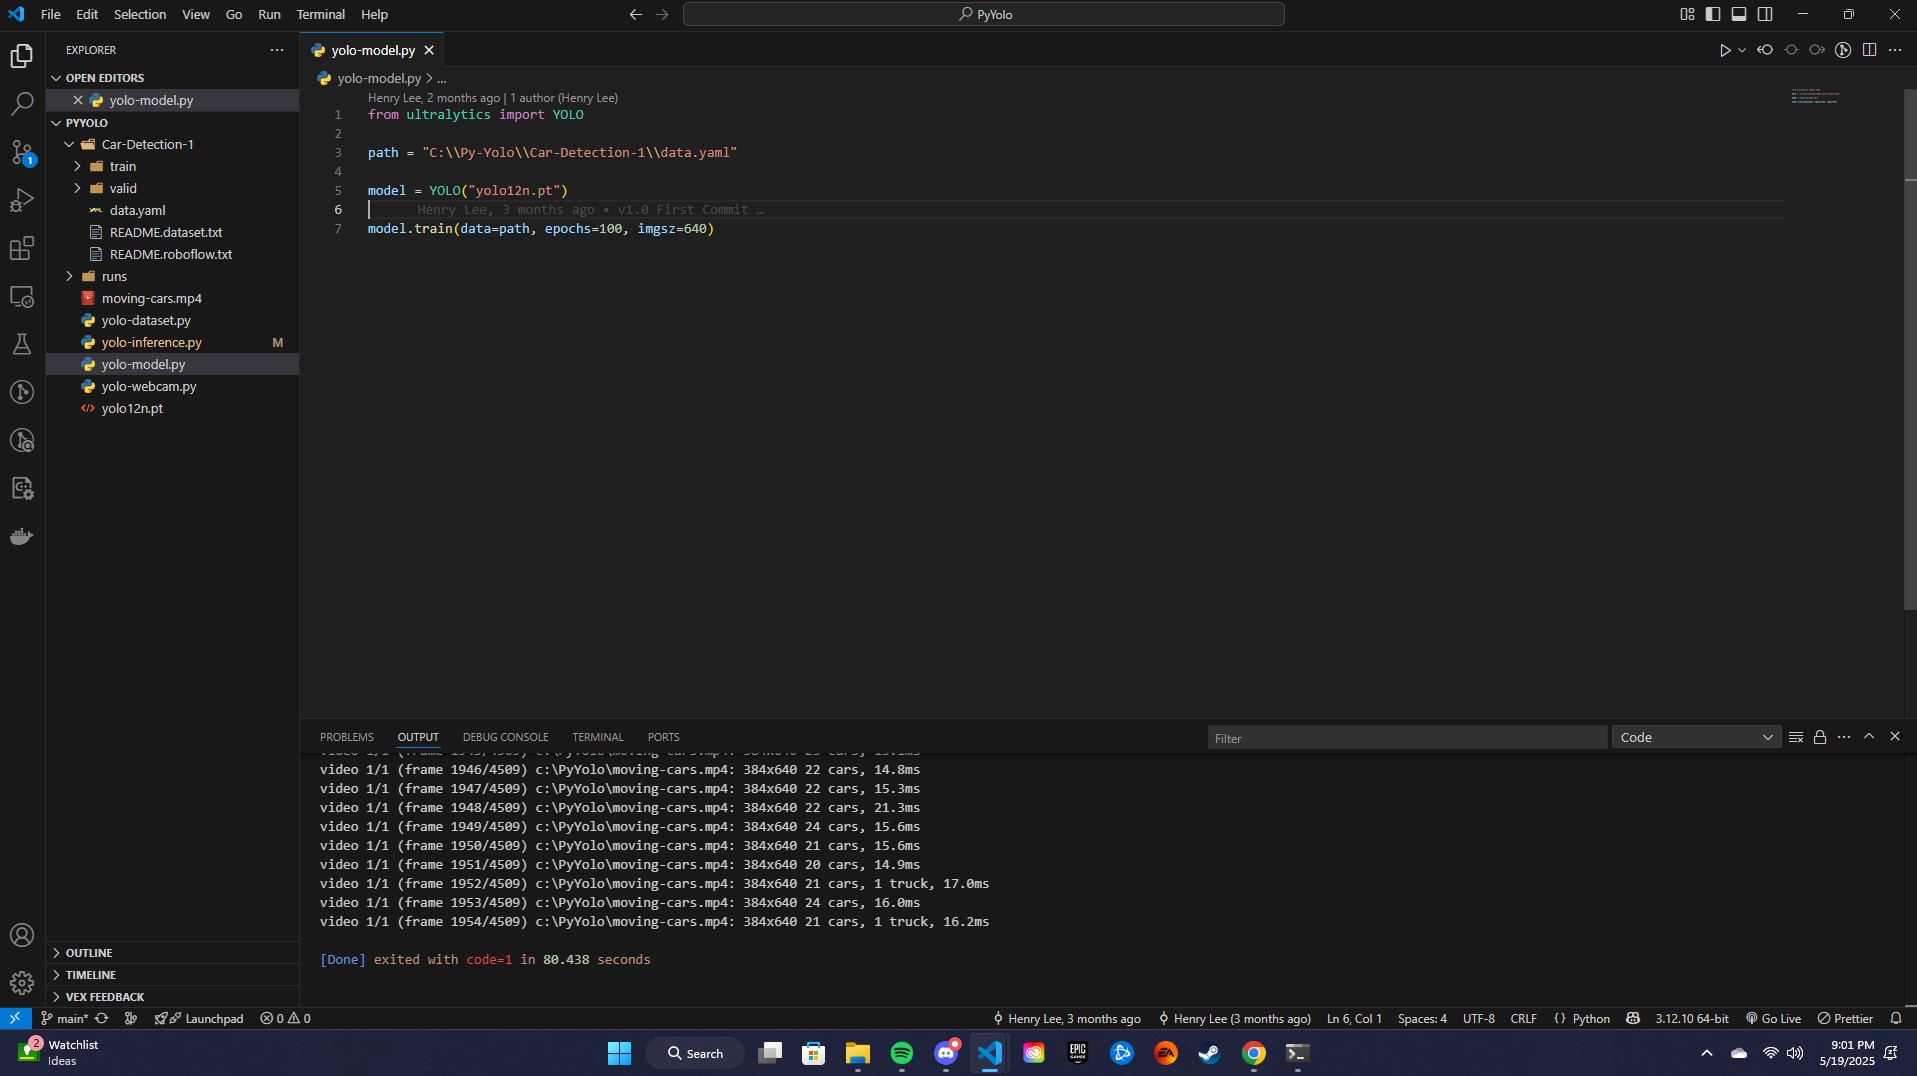This screenshot has height=1076, width=1917.
Task: Open the Selection menu
Action: [x=139, y=14]
